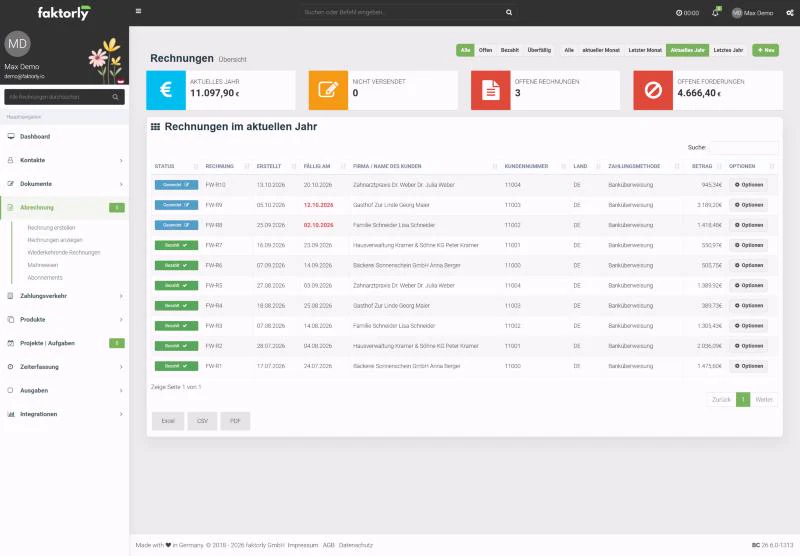Open Optionen dropdown for invoice FW-R1

(x=748, y=366)
